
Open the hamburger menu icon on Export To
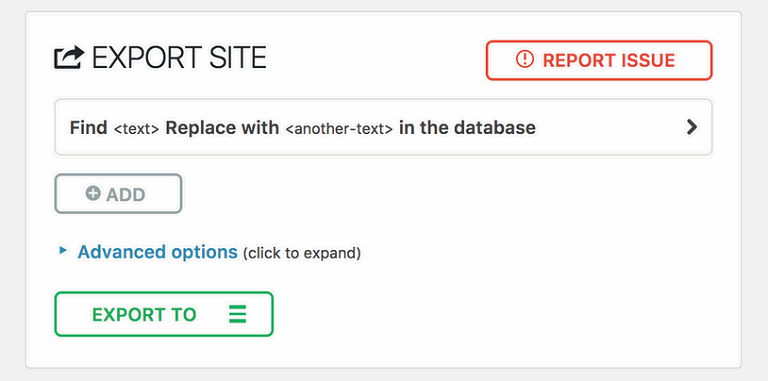click(238, 314)
